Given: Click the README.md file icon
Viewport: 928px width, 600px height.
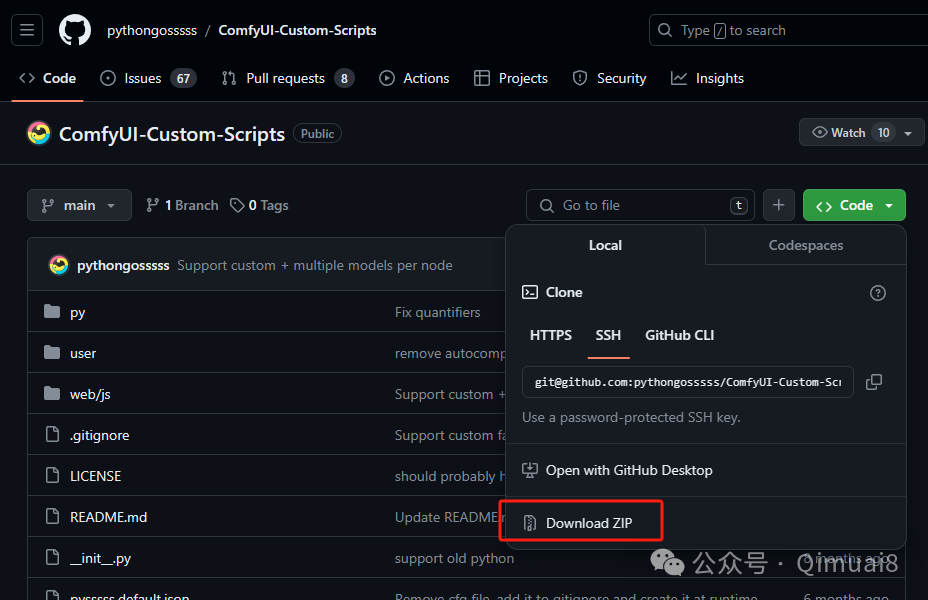Looking at the screenshot, I should pos(52,516).
